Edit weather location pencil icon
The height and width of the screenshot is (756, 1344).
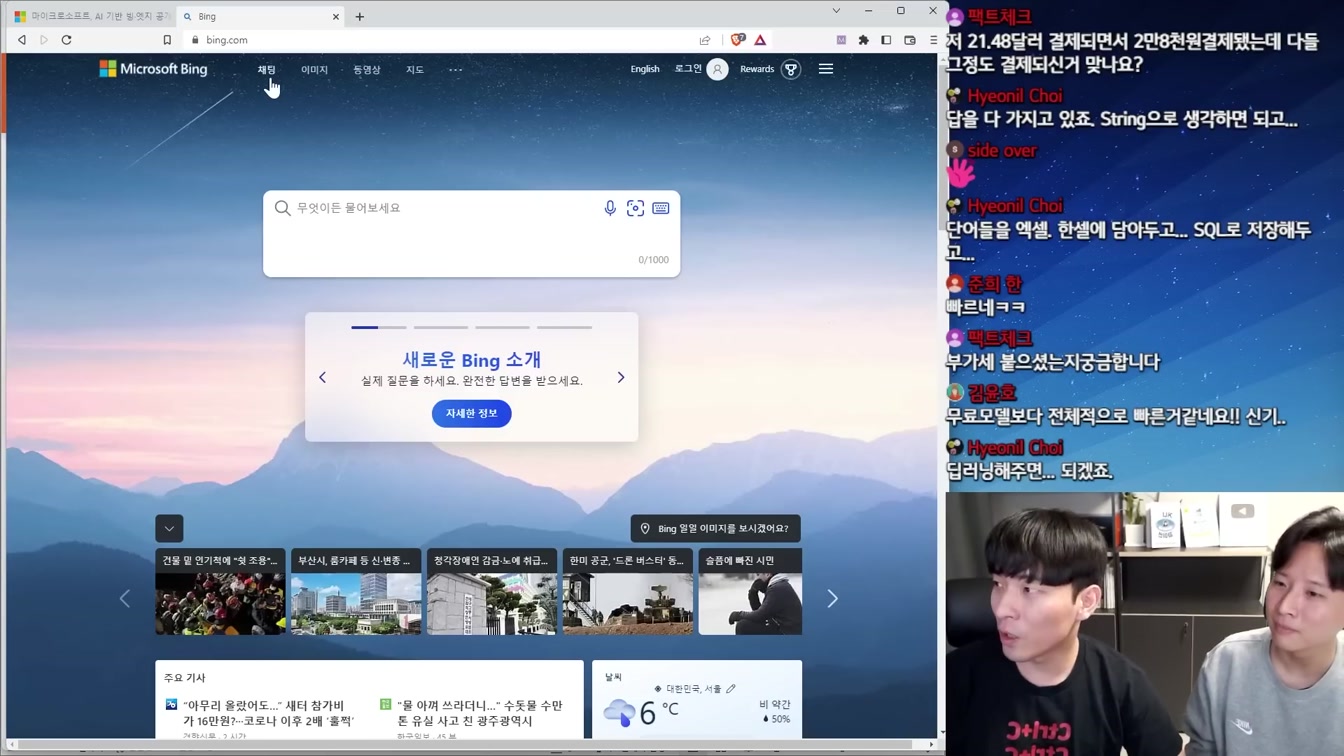[731, 688]
